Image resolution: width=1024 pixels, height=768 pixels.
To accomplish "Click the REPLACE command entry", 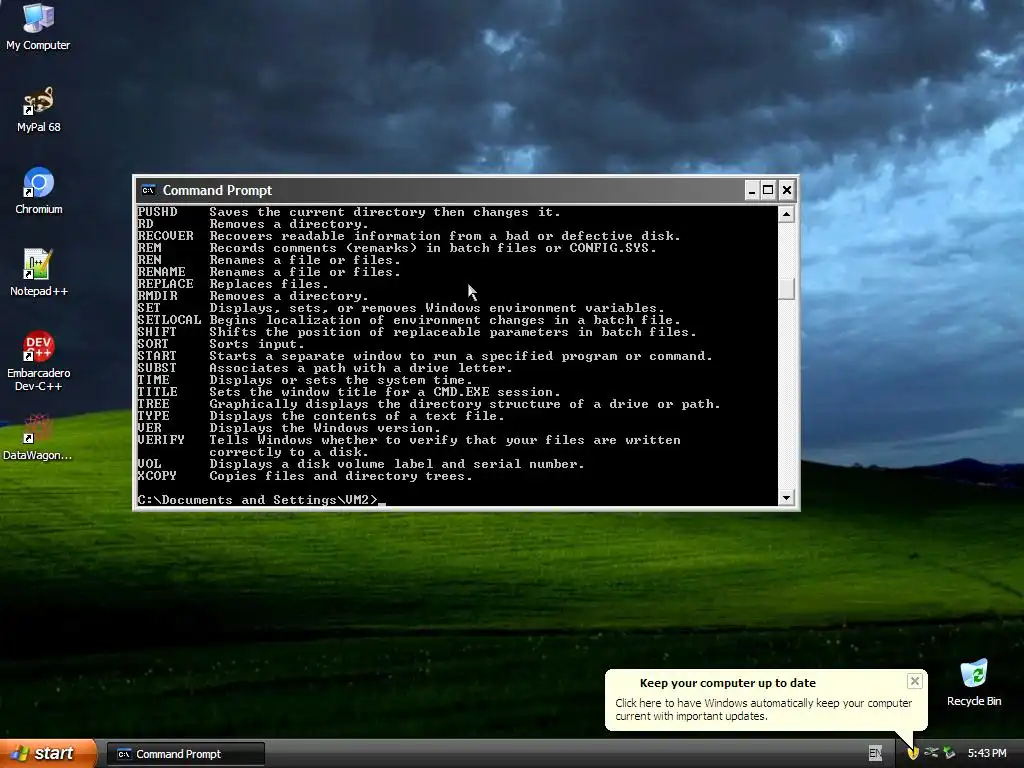I will point(233,284).
